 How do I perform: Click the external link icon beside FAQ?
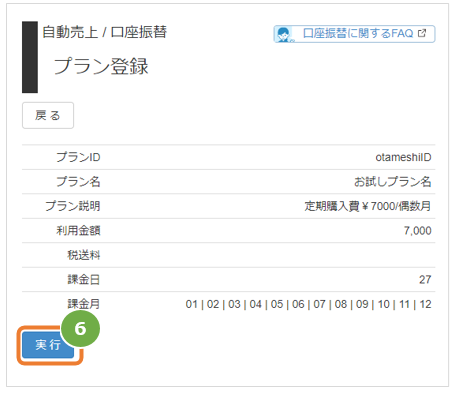[422, 33]
